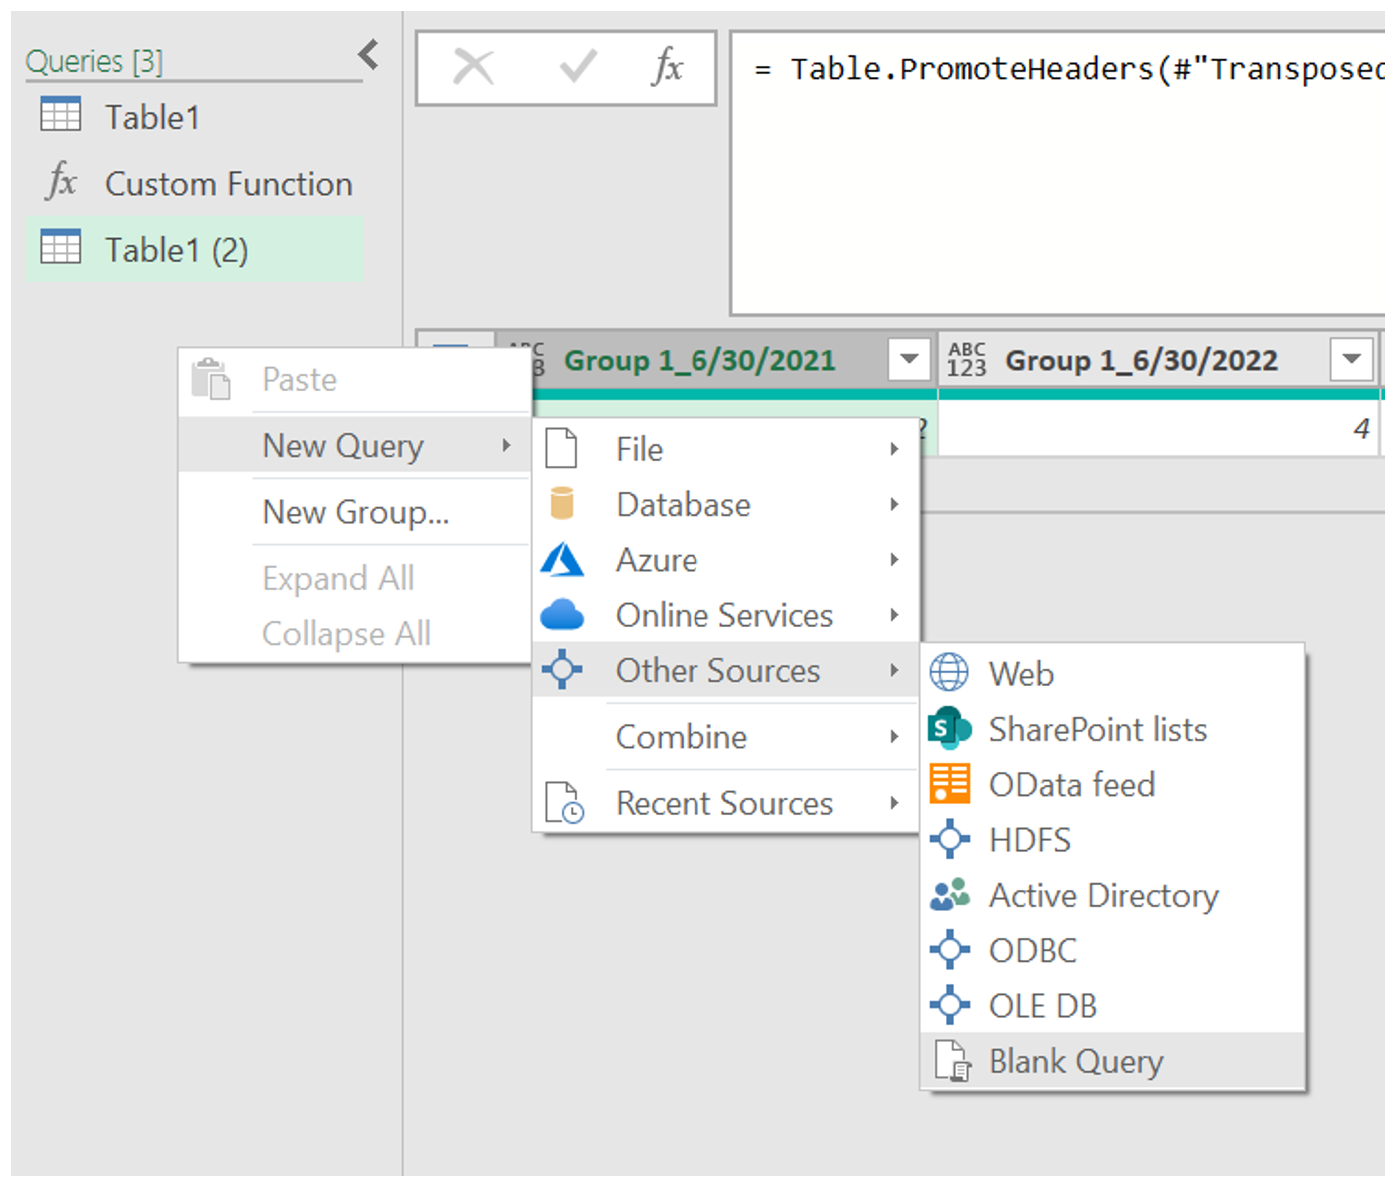The image size is (1395, 1187).
Task: Click the checkmark confirm icon in formula bar
Action: pyautogui.click(x=577, y=68)
